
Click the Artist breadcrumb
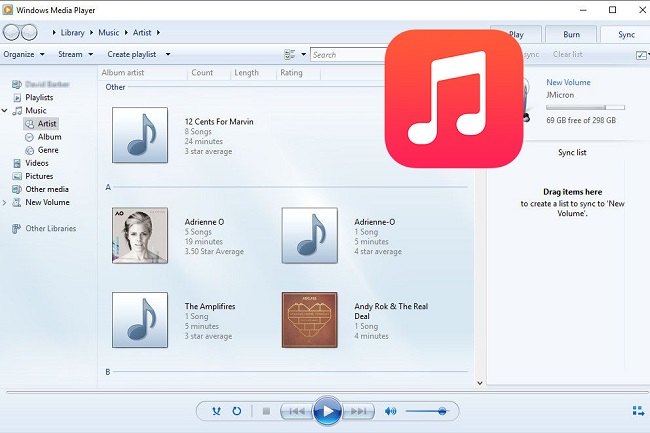142,33
